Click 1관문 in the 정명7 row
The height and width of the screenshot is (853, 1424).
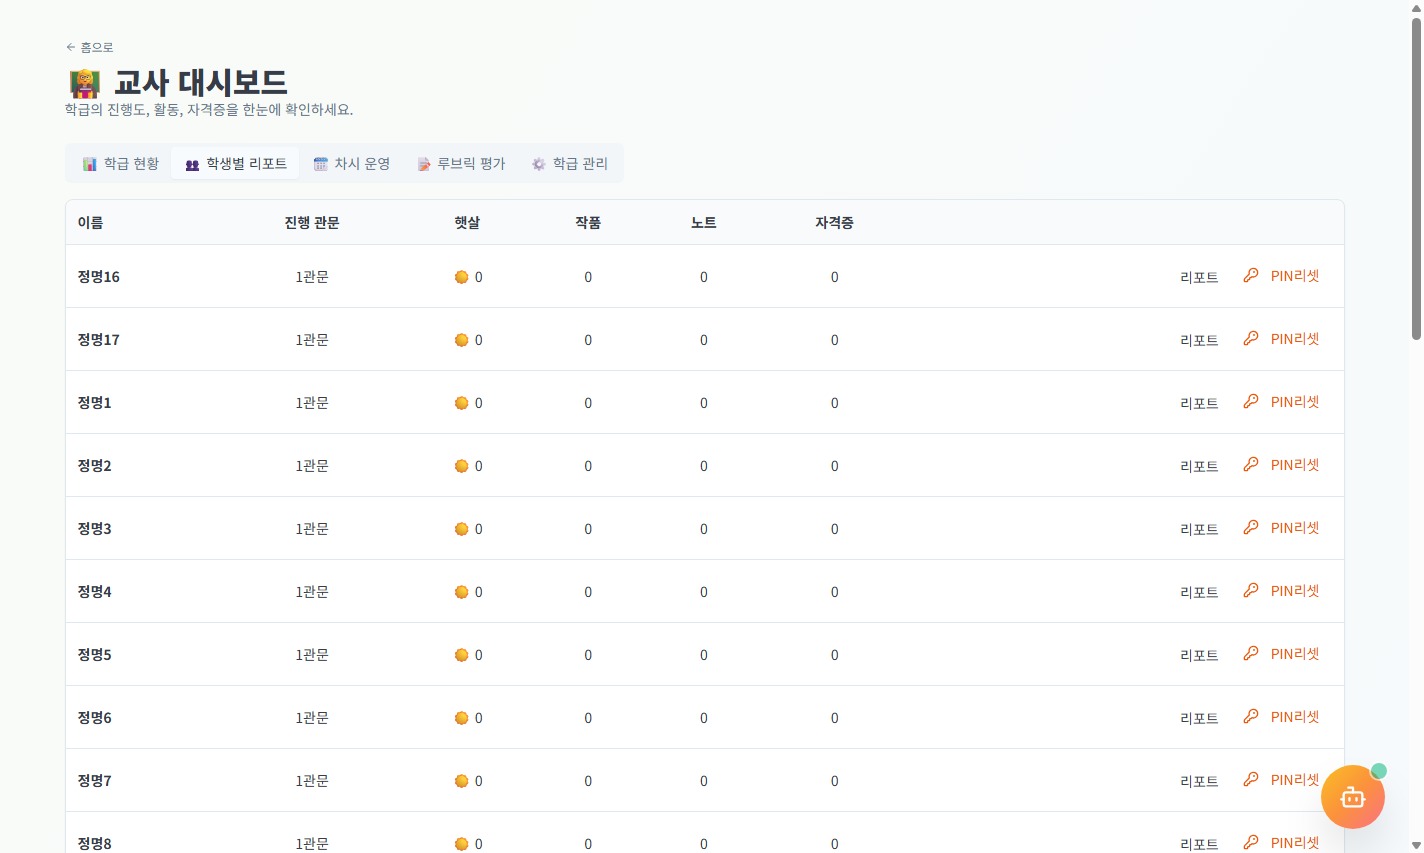[312, 781]
